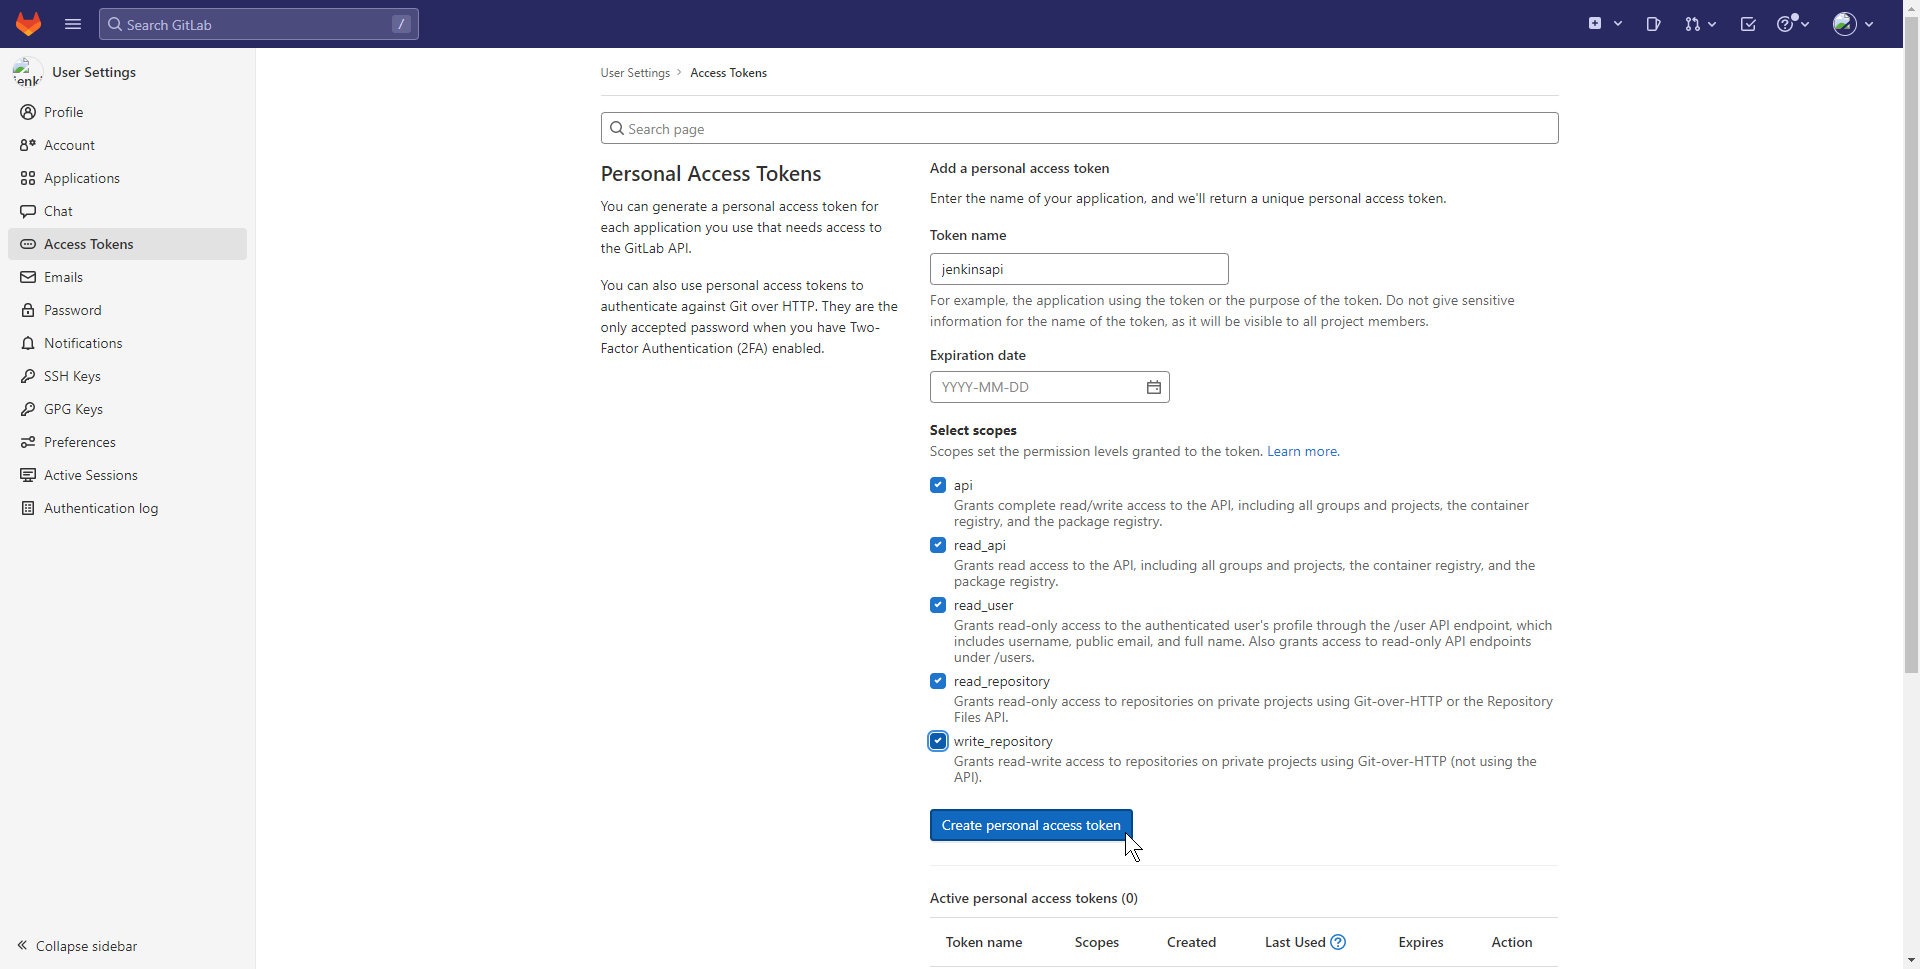
Task: Focus the Token name input field
Action: coord(1078,269)
